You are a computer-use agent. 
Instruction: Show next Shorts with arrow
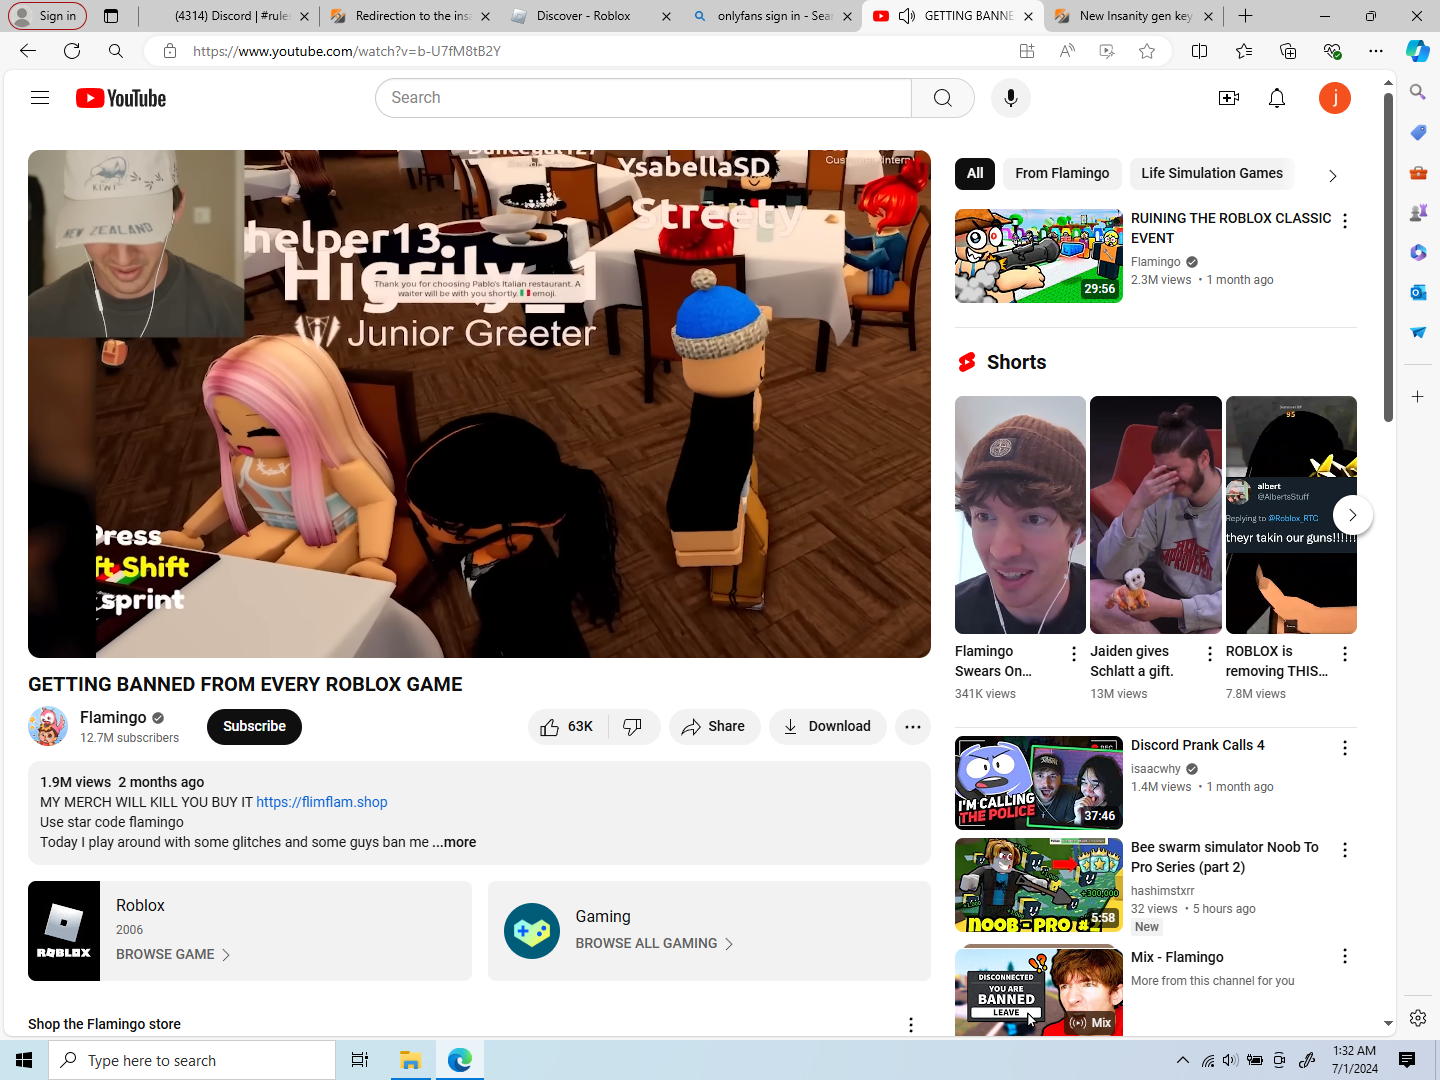[x=1352, y=515]
